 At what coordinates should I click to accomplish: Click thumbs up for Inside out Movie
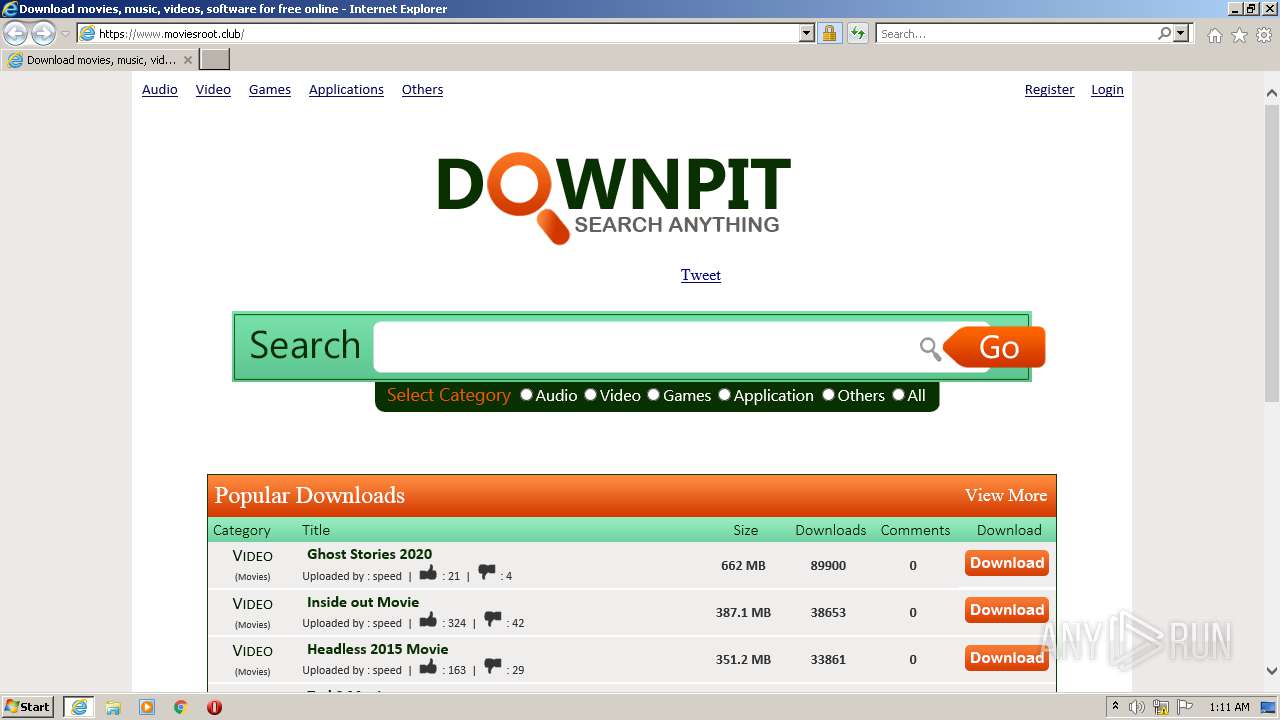[x=428, y=620]
